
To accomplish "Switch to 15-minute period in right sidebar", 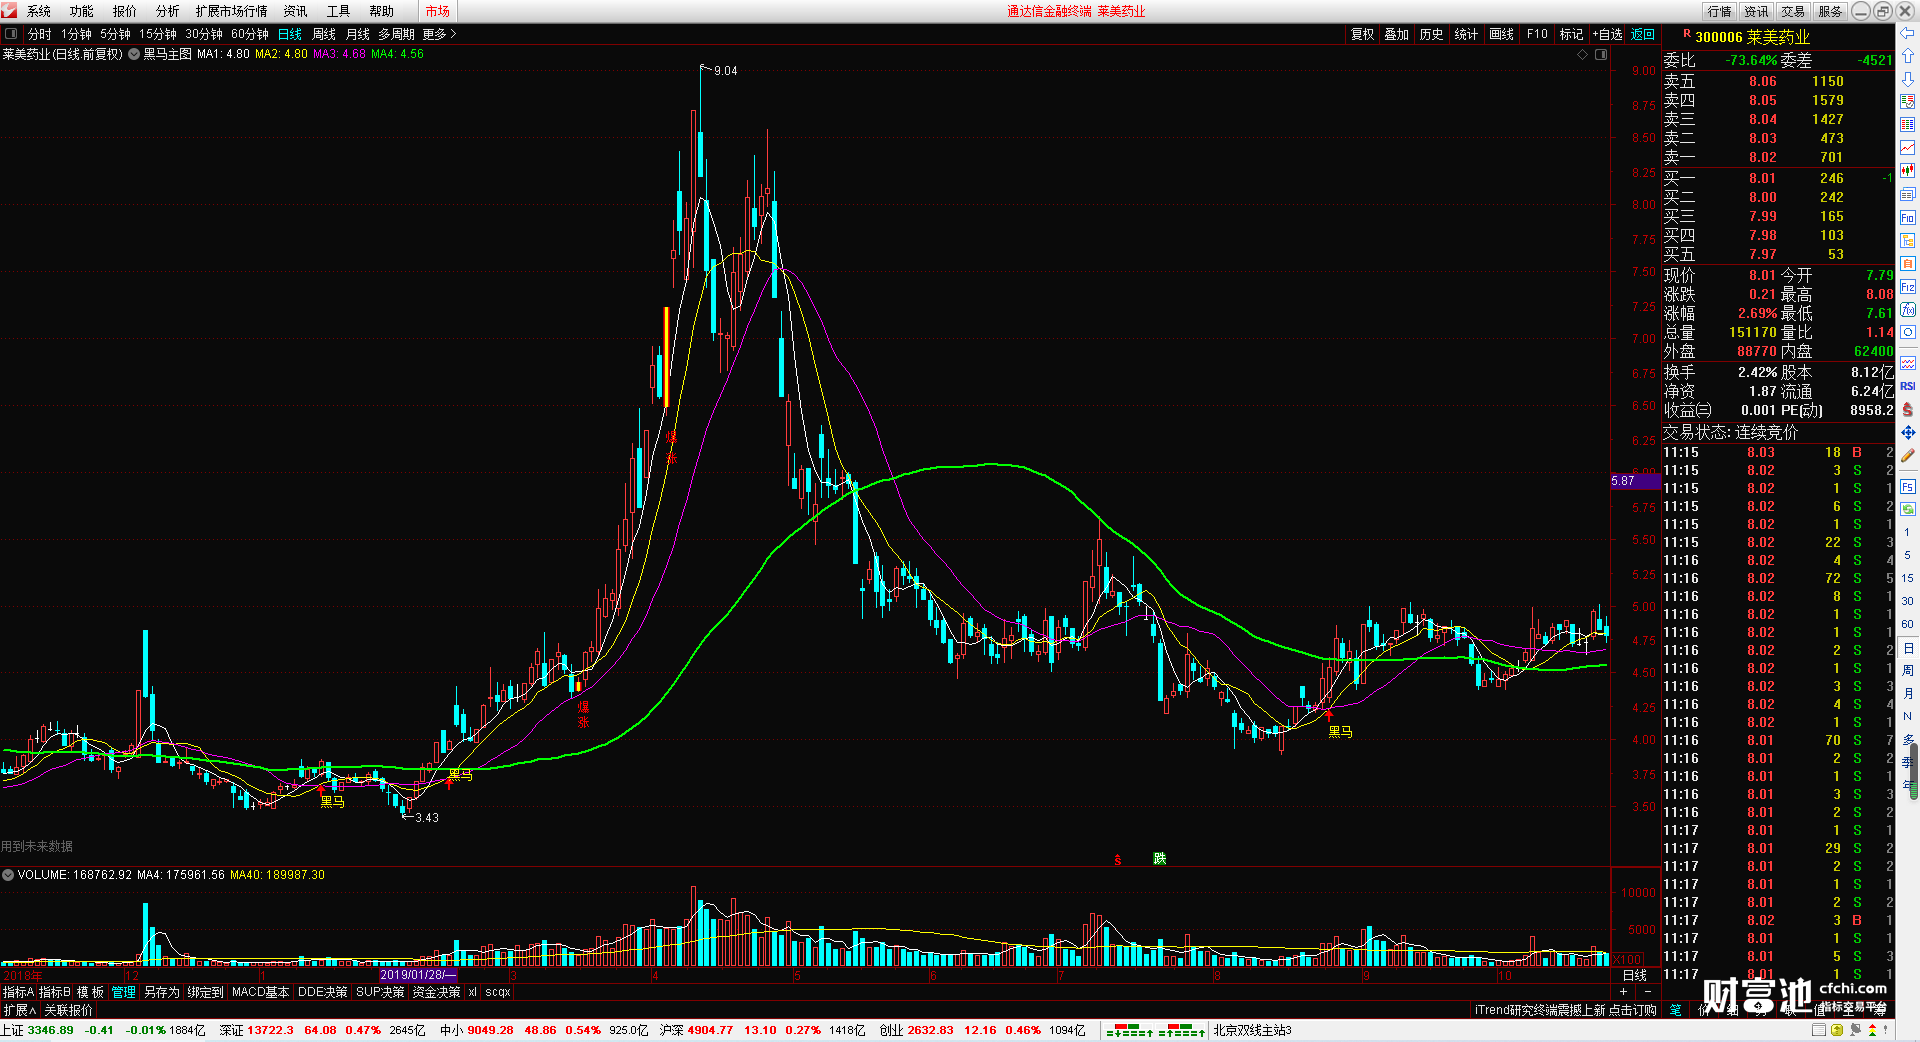I will pyautogui.click(x=1908, y=578).
